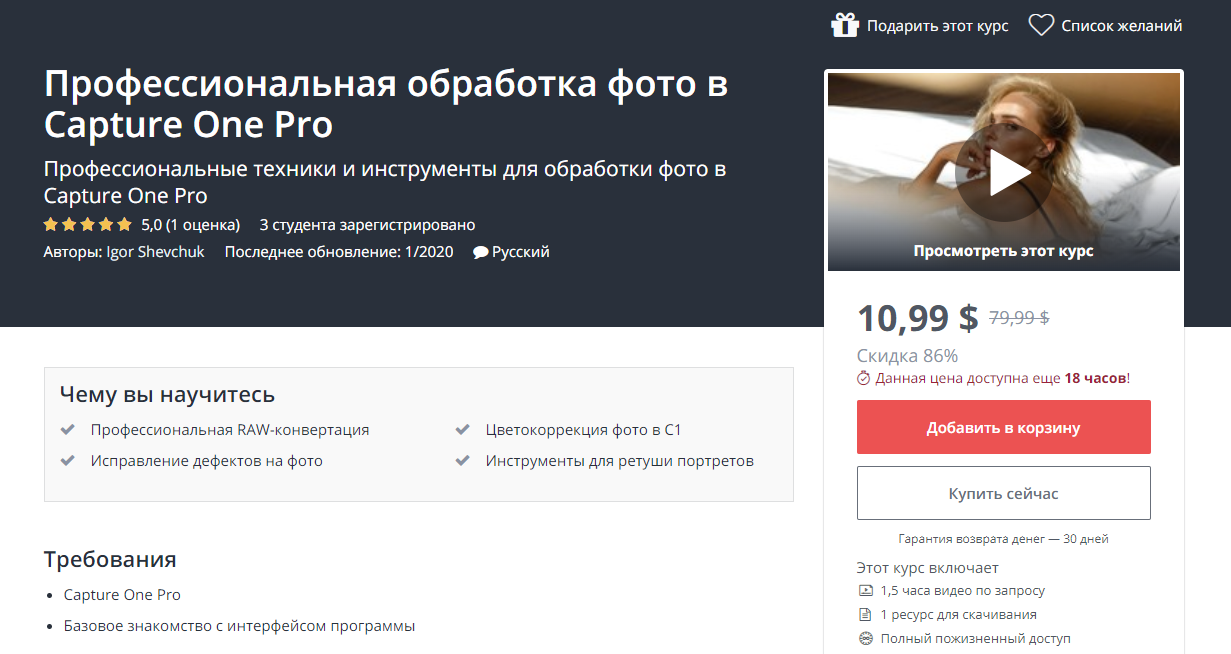Click checkmark beside Инструменты для ретуши портретов
This screenshot has width=1231, height=654.
point(463,461)
